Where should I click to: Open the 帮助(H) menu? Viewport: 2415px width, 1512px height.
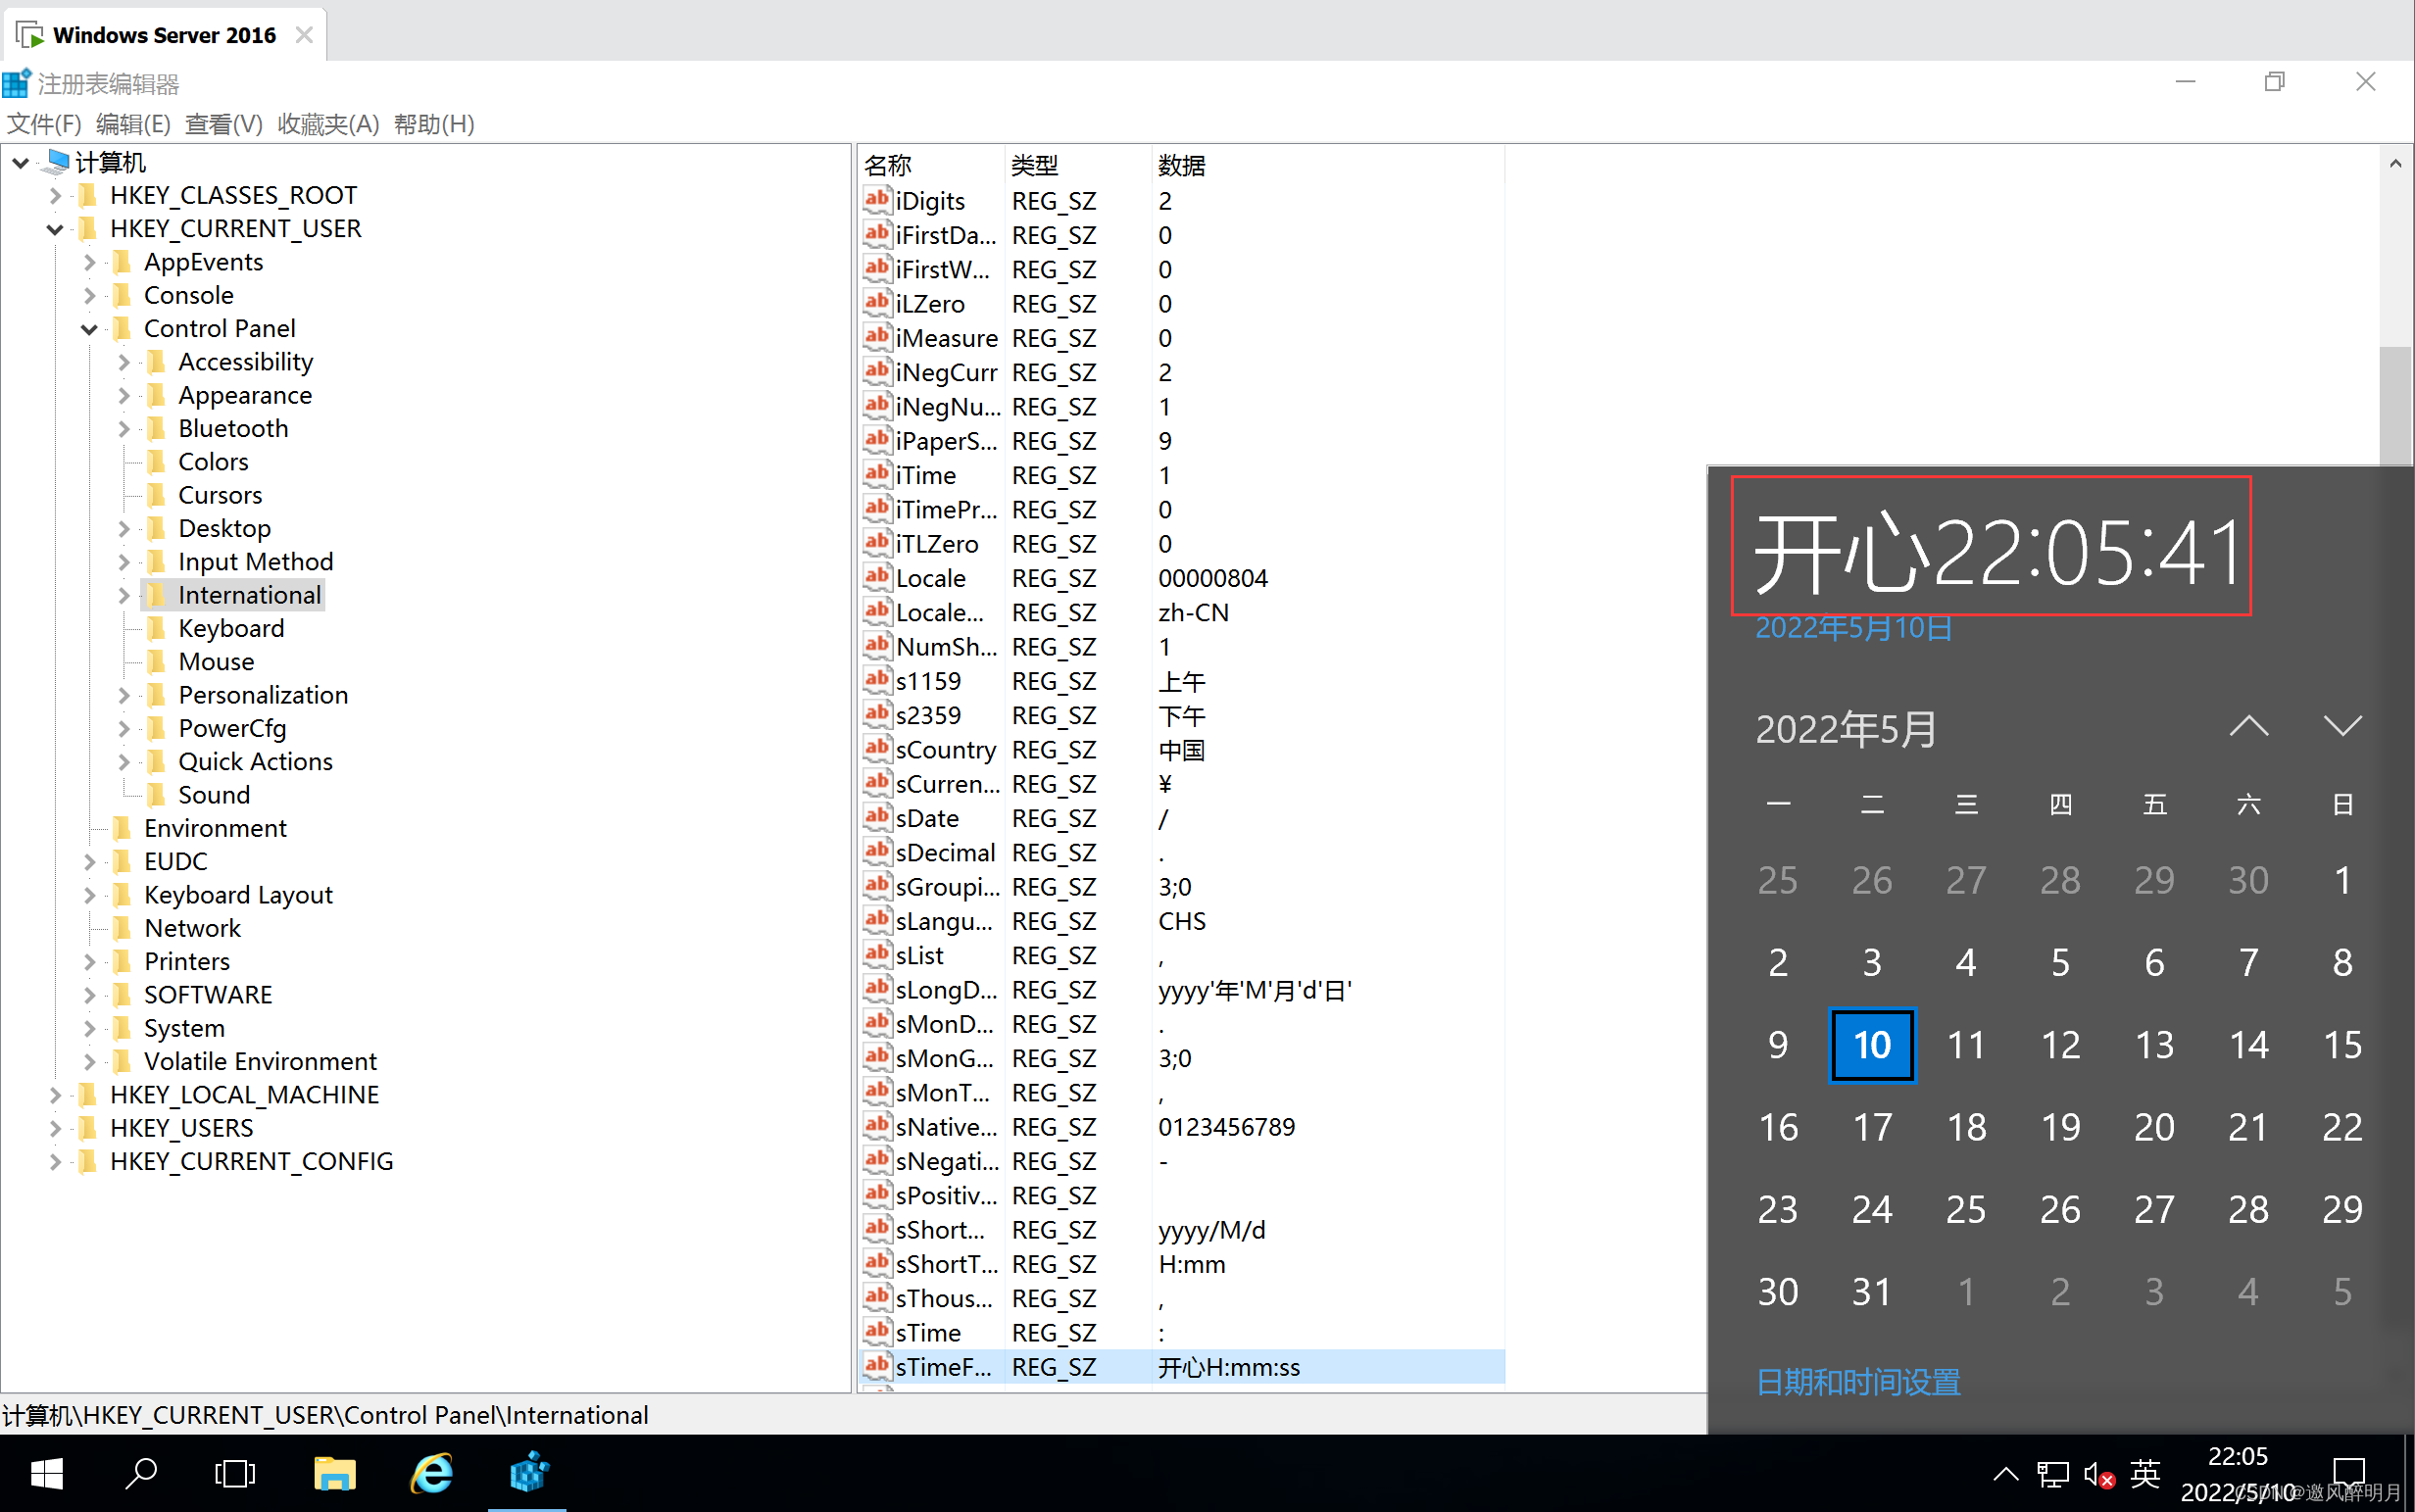[x=434, y=124]
